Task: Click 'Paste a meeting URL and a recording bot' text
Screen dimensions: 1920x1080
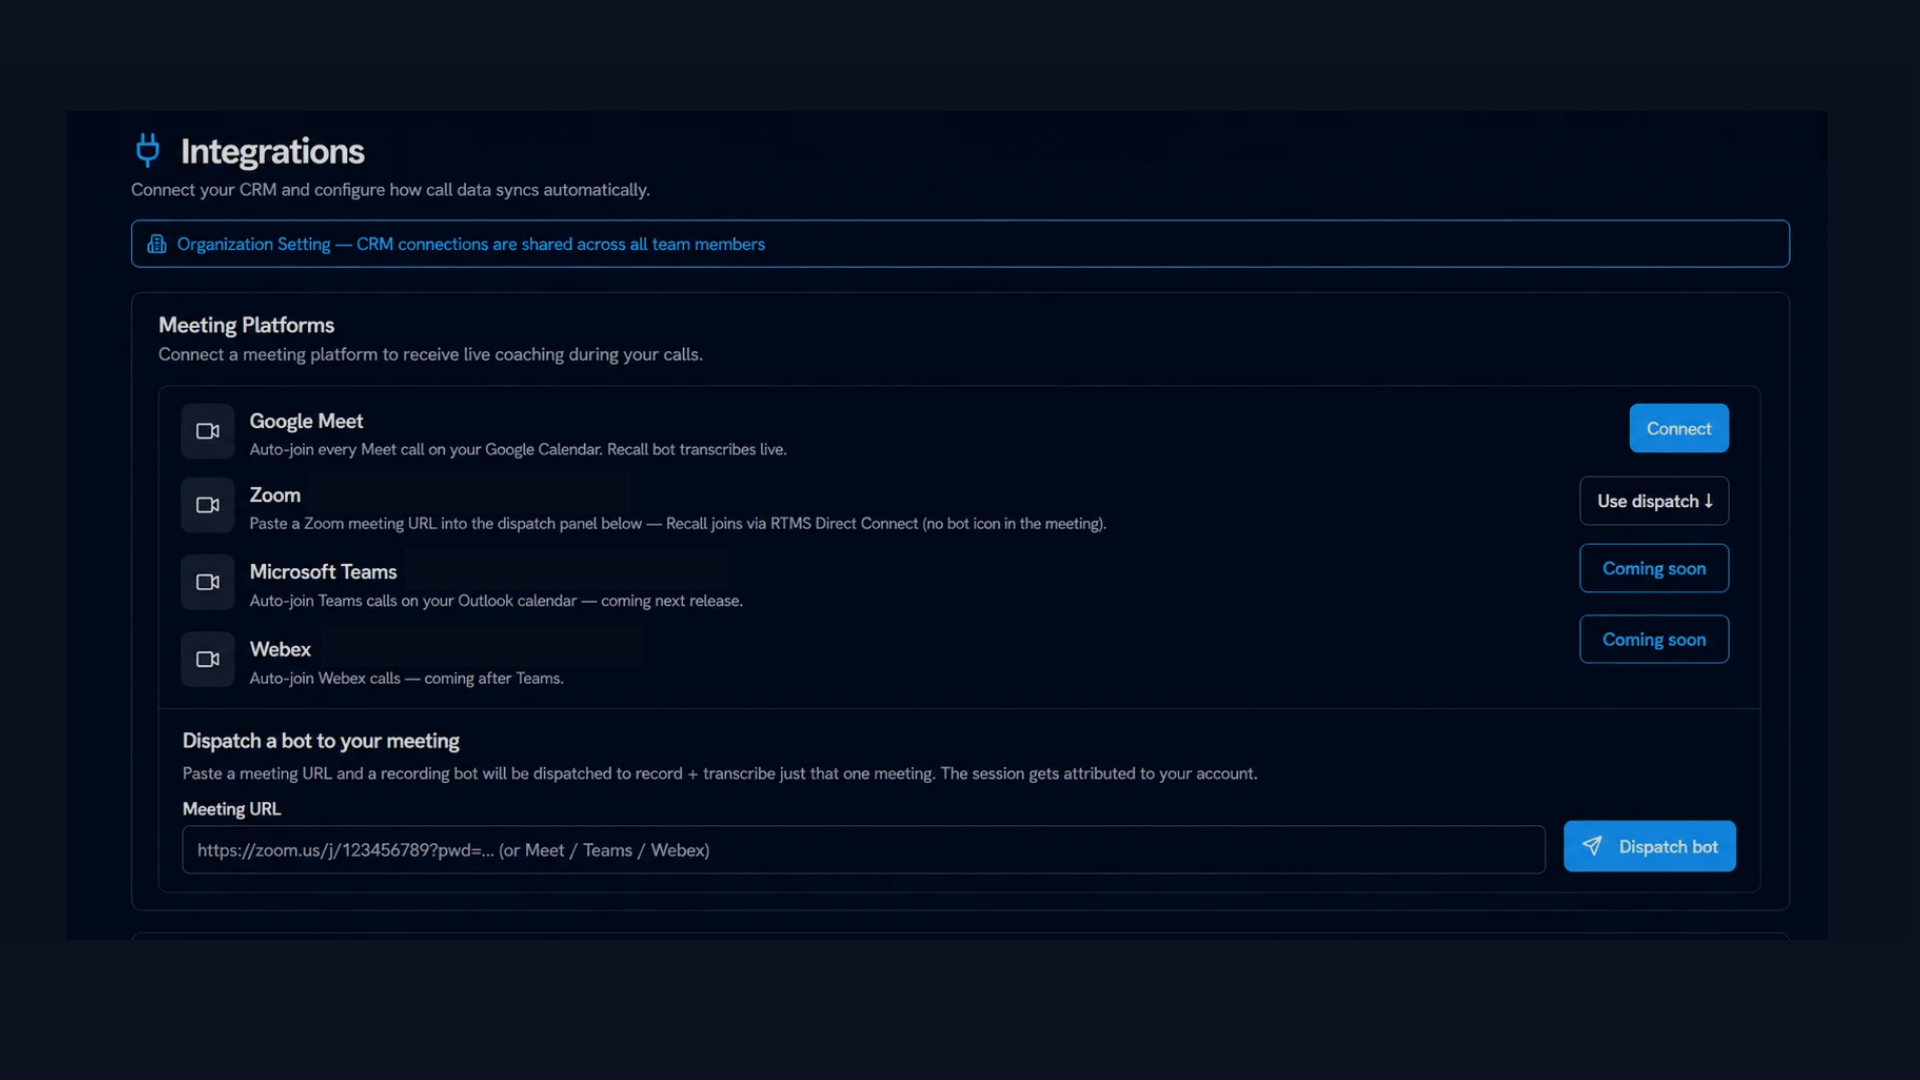Action: [x=720, y=774]
